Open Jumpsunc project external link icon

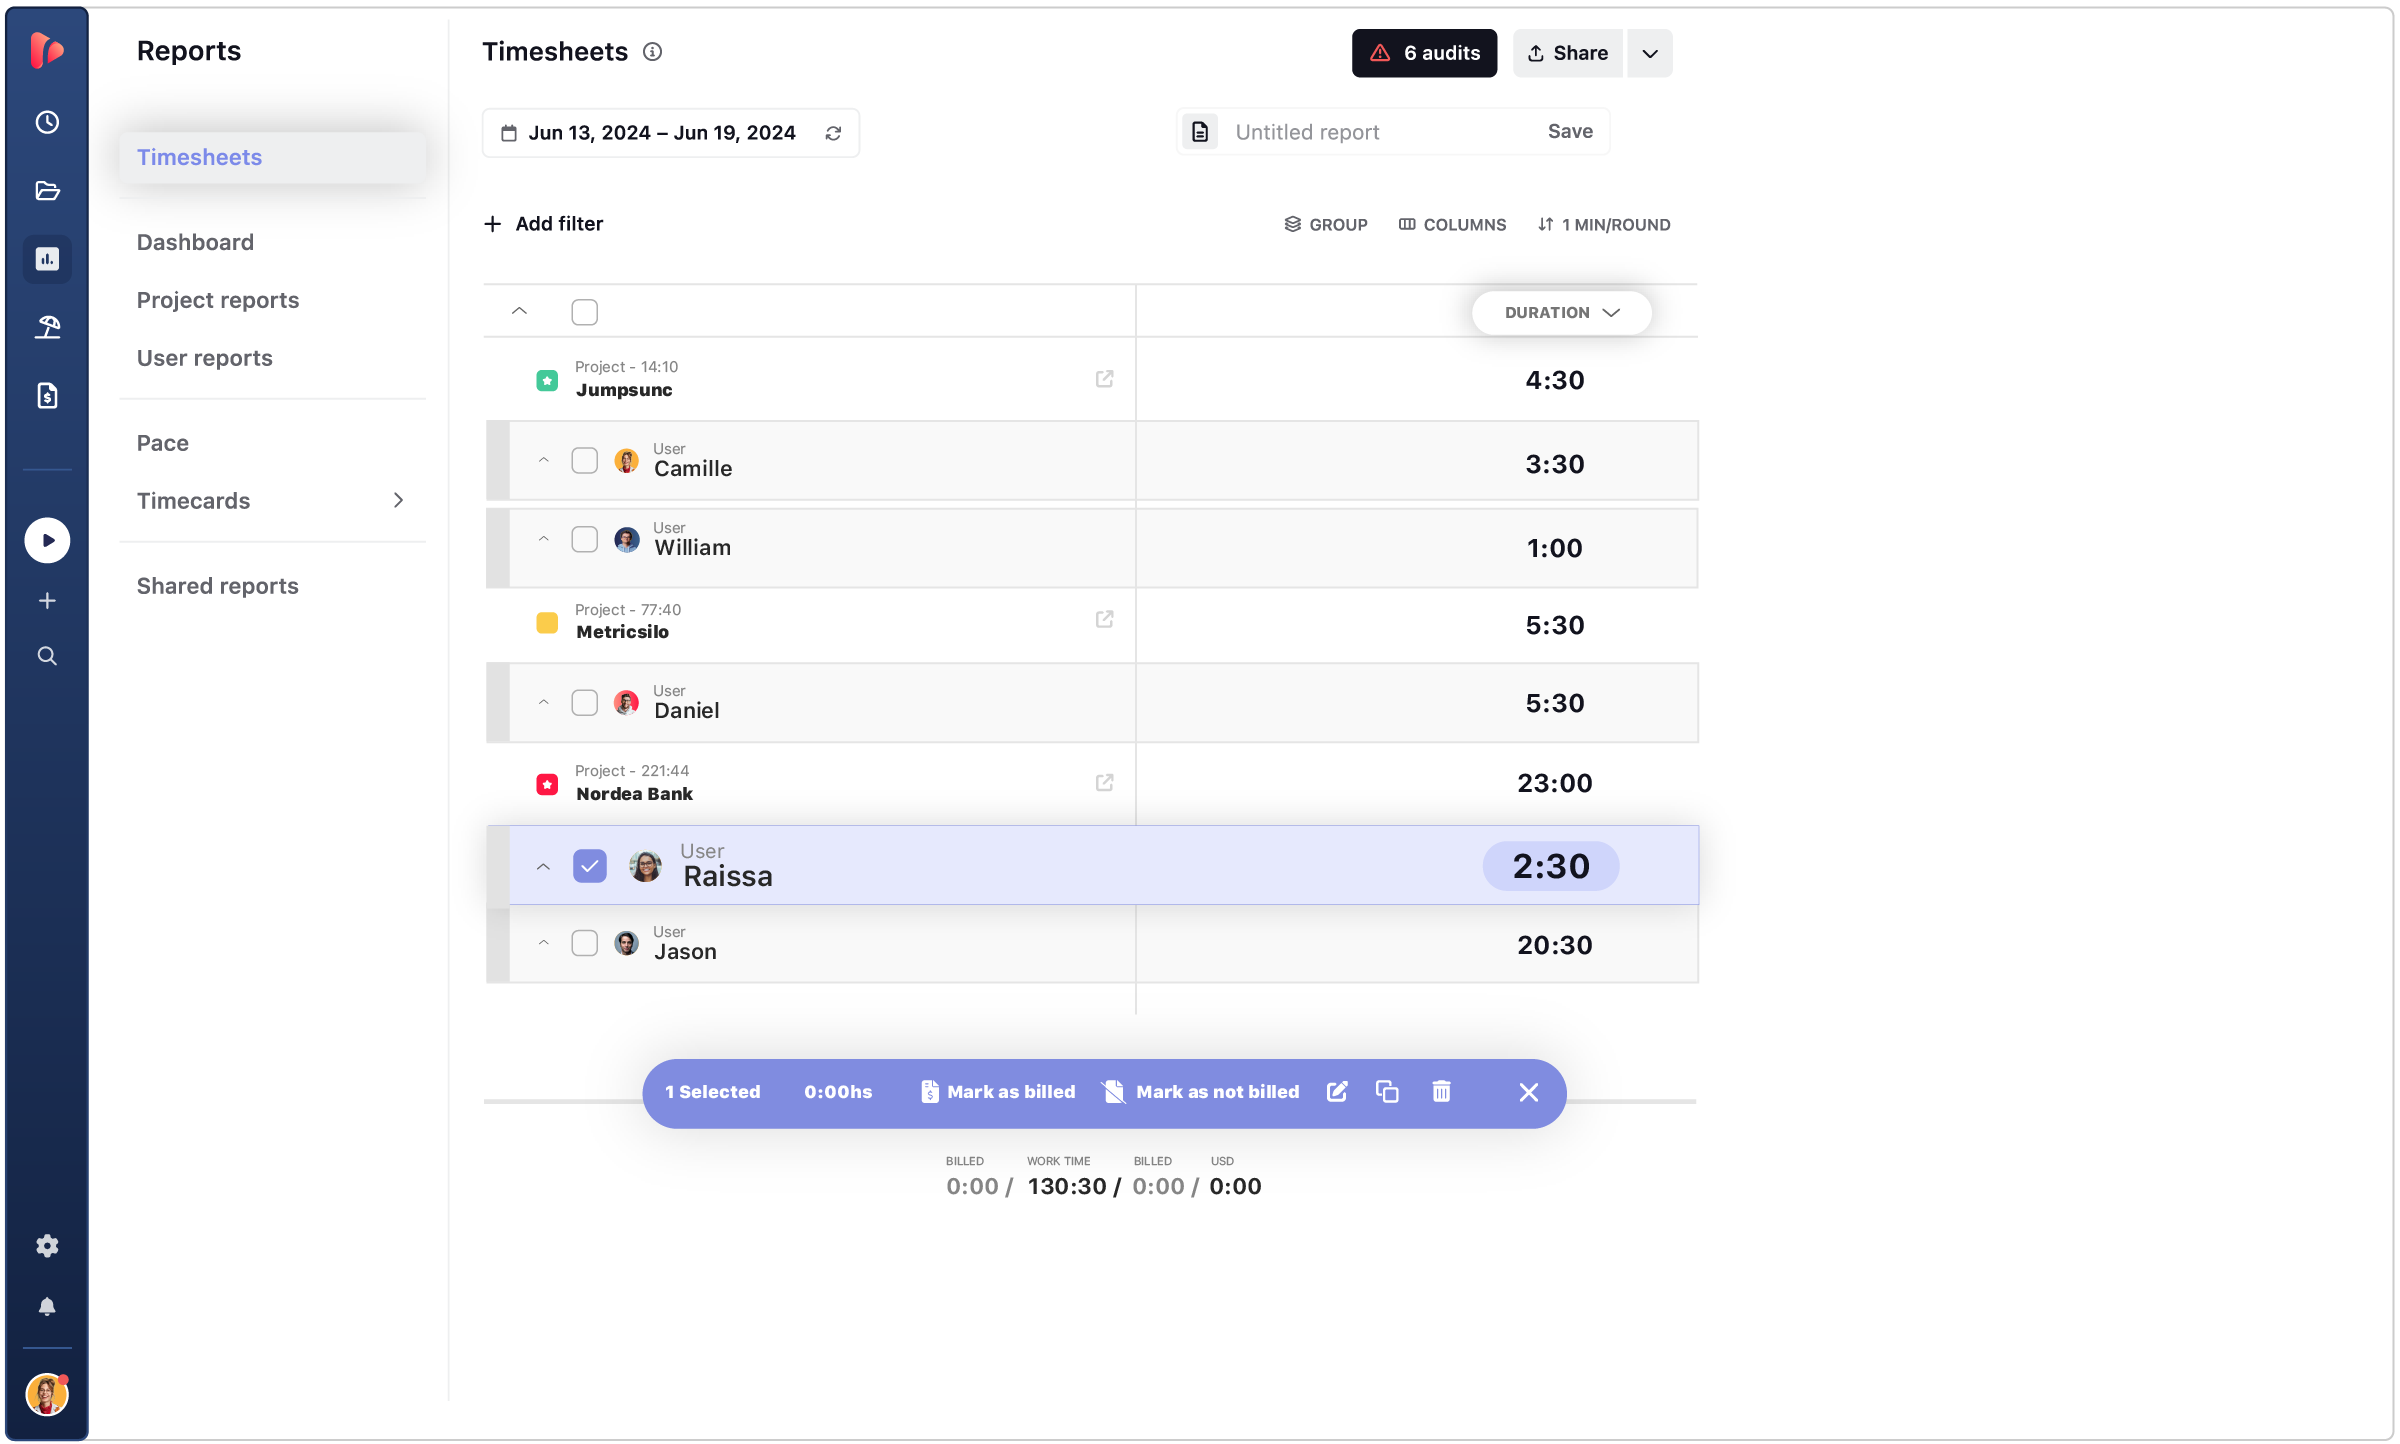(x=1104, y=379)
